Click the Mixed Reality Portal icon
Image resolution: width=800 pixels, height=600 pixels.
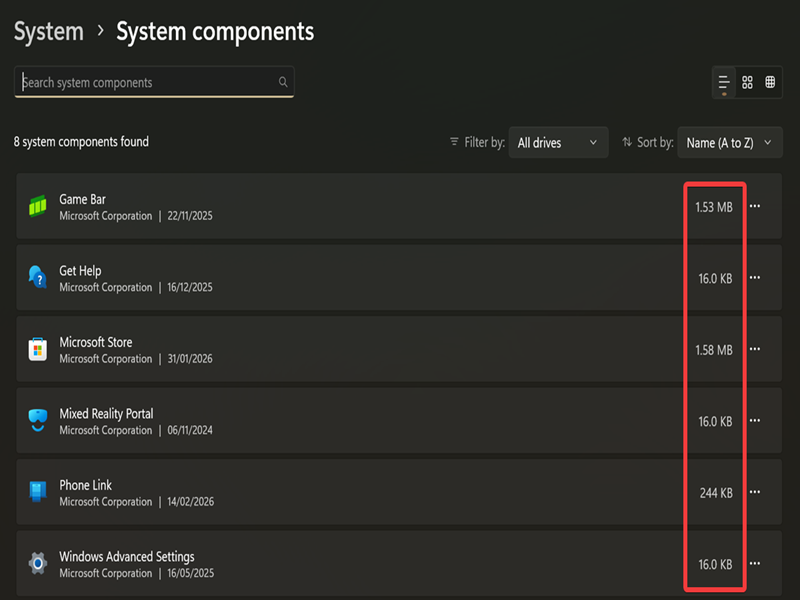(x=37, y=420)
